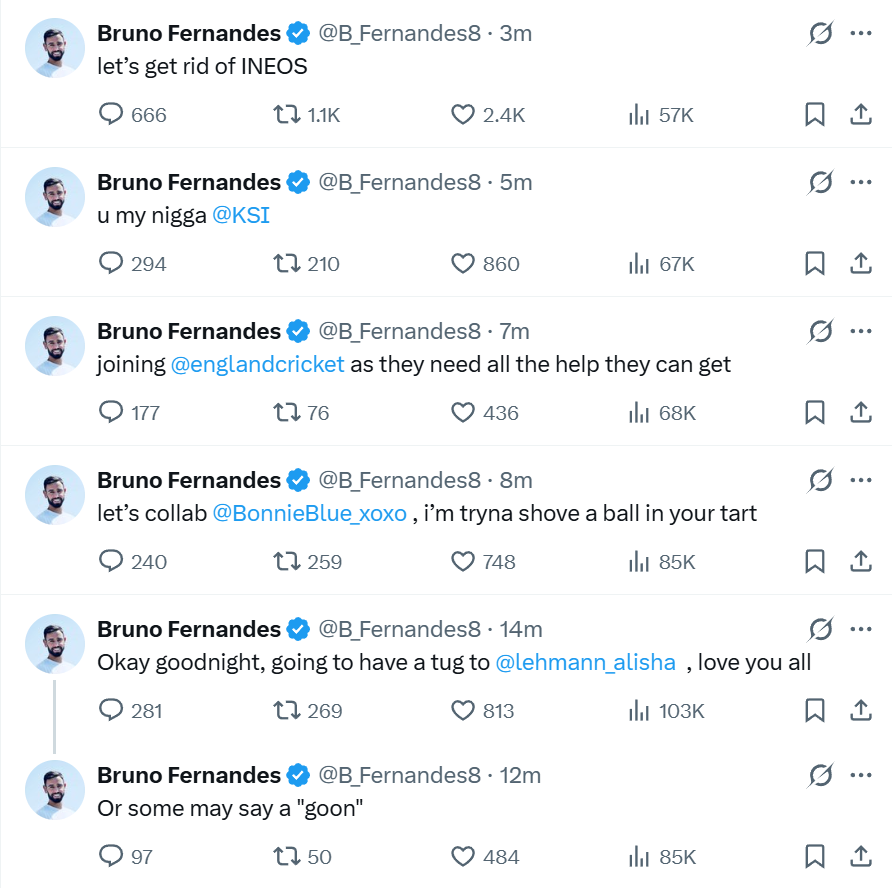Image resolution: width=892 pixels, height=888 pixels.
Task: Open profile avatar on the INEOS tweet
Action: click(54, 48)
